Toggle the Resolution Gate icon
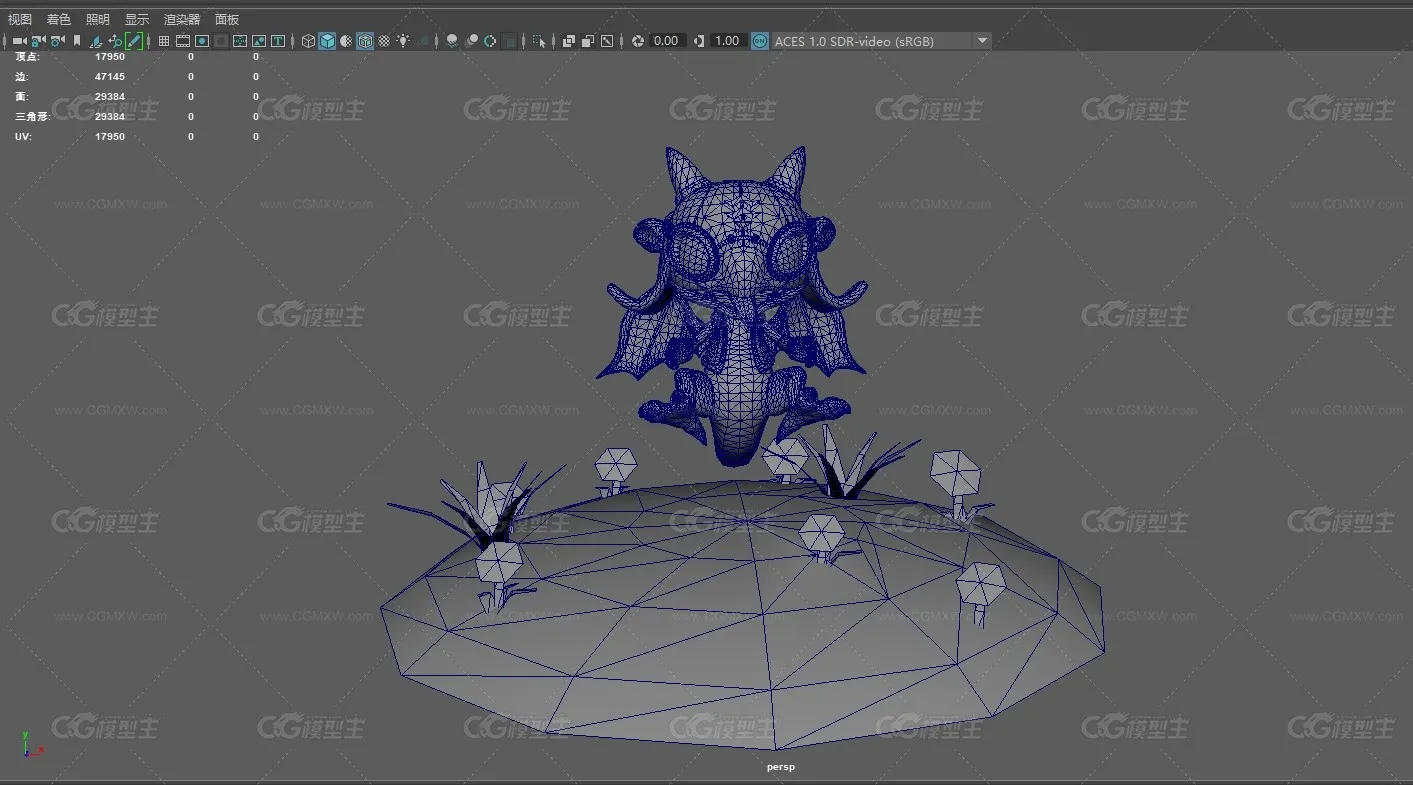This screenshot has width=1413, height=785. (202, 41)
